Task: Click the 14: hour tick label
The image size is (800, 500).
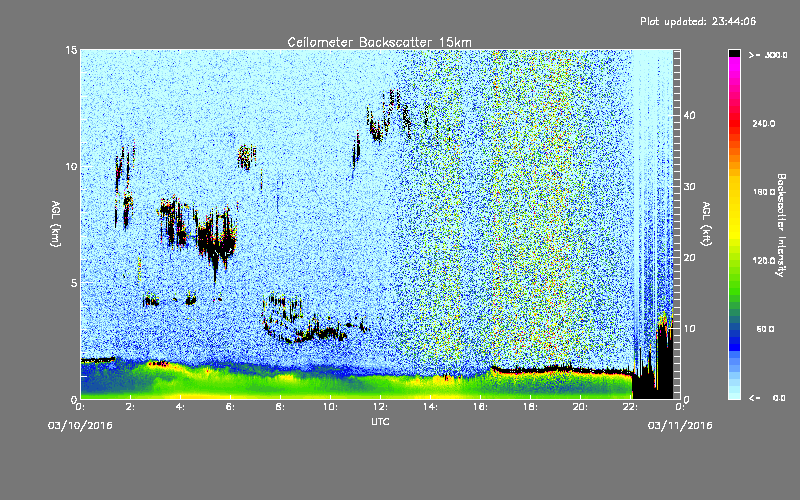Action: tap(430, 407)
